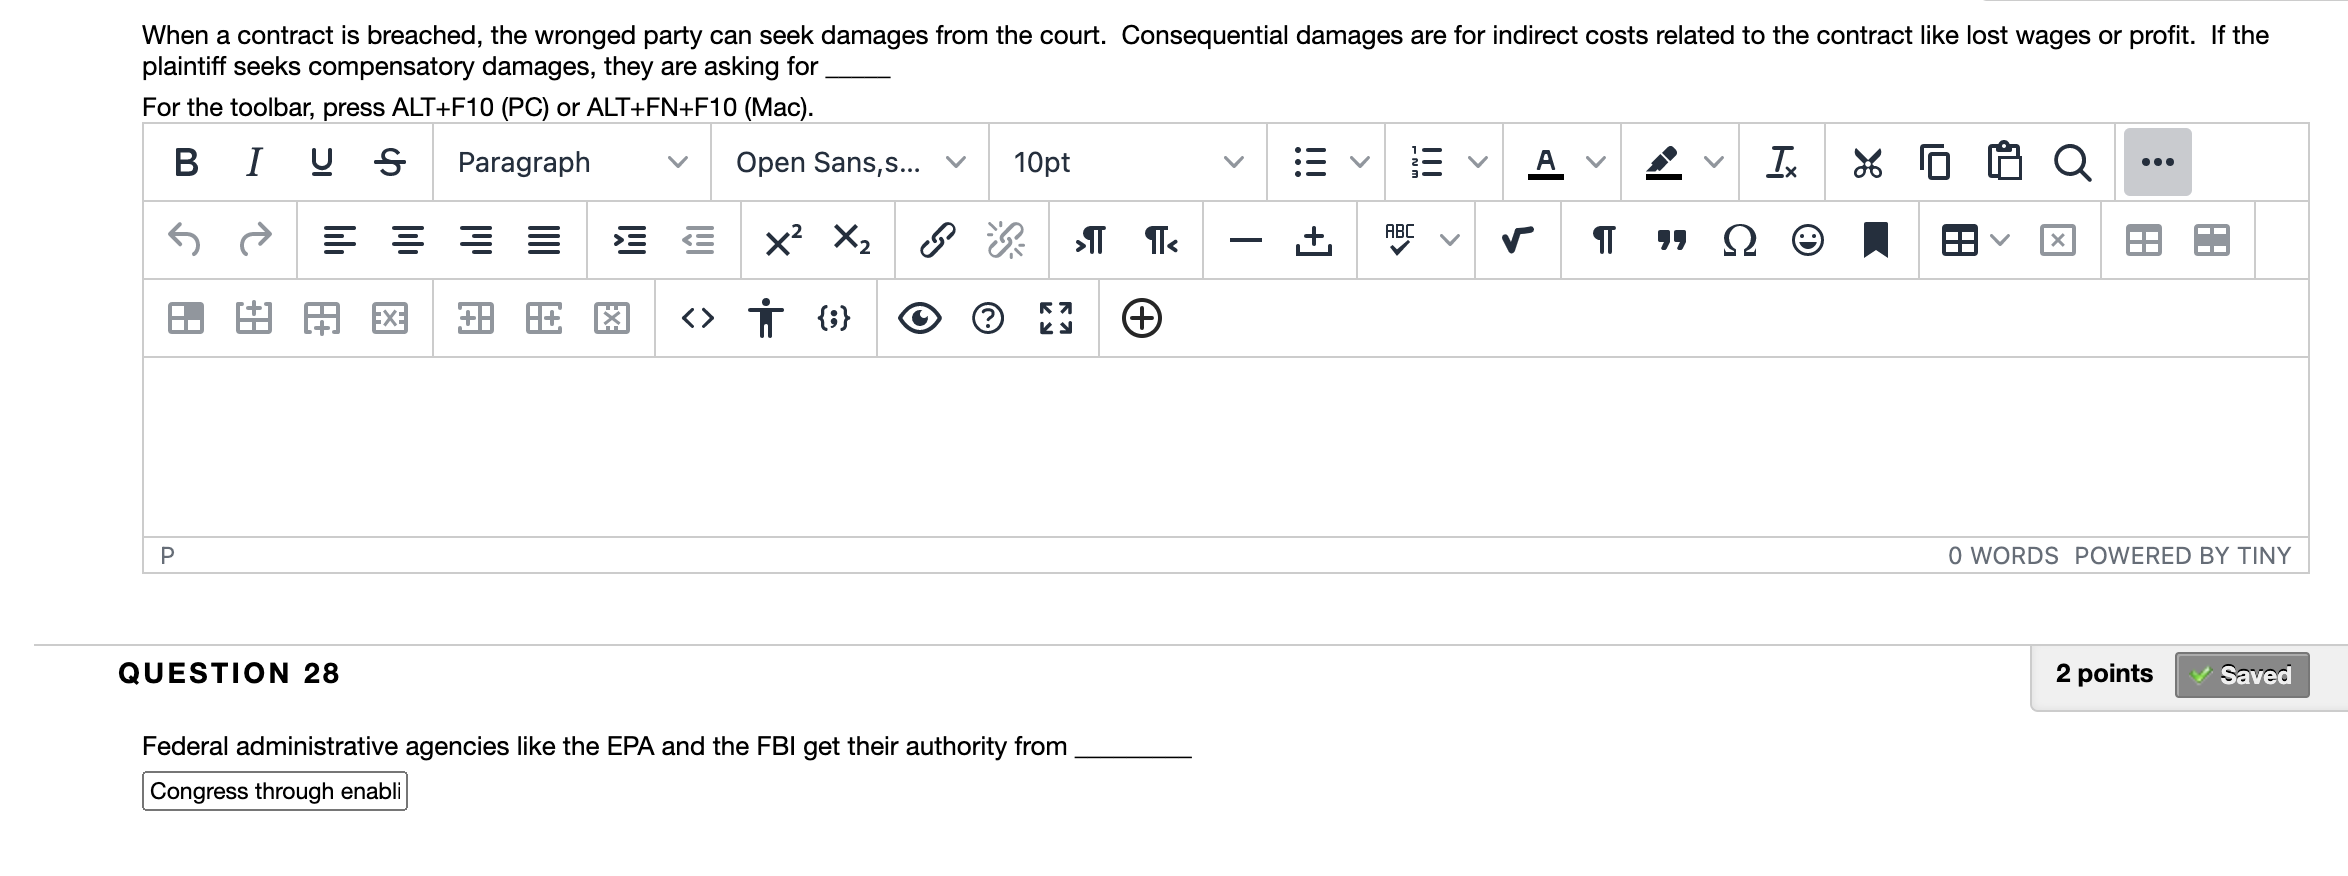This screenshot has height=876, width=2348.
Task: Open table properties
Action: point(2143,240)
